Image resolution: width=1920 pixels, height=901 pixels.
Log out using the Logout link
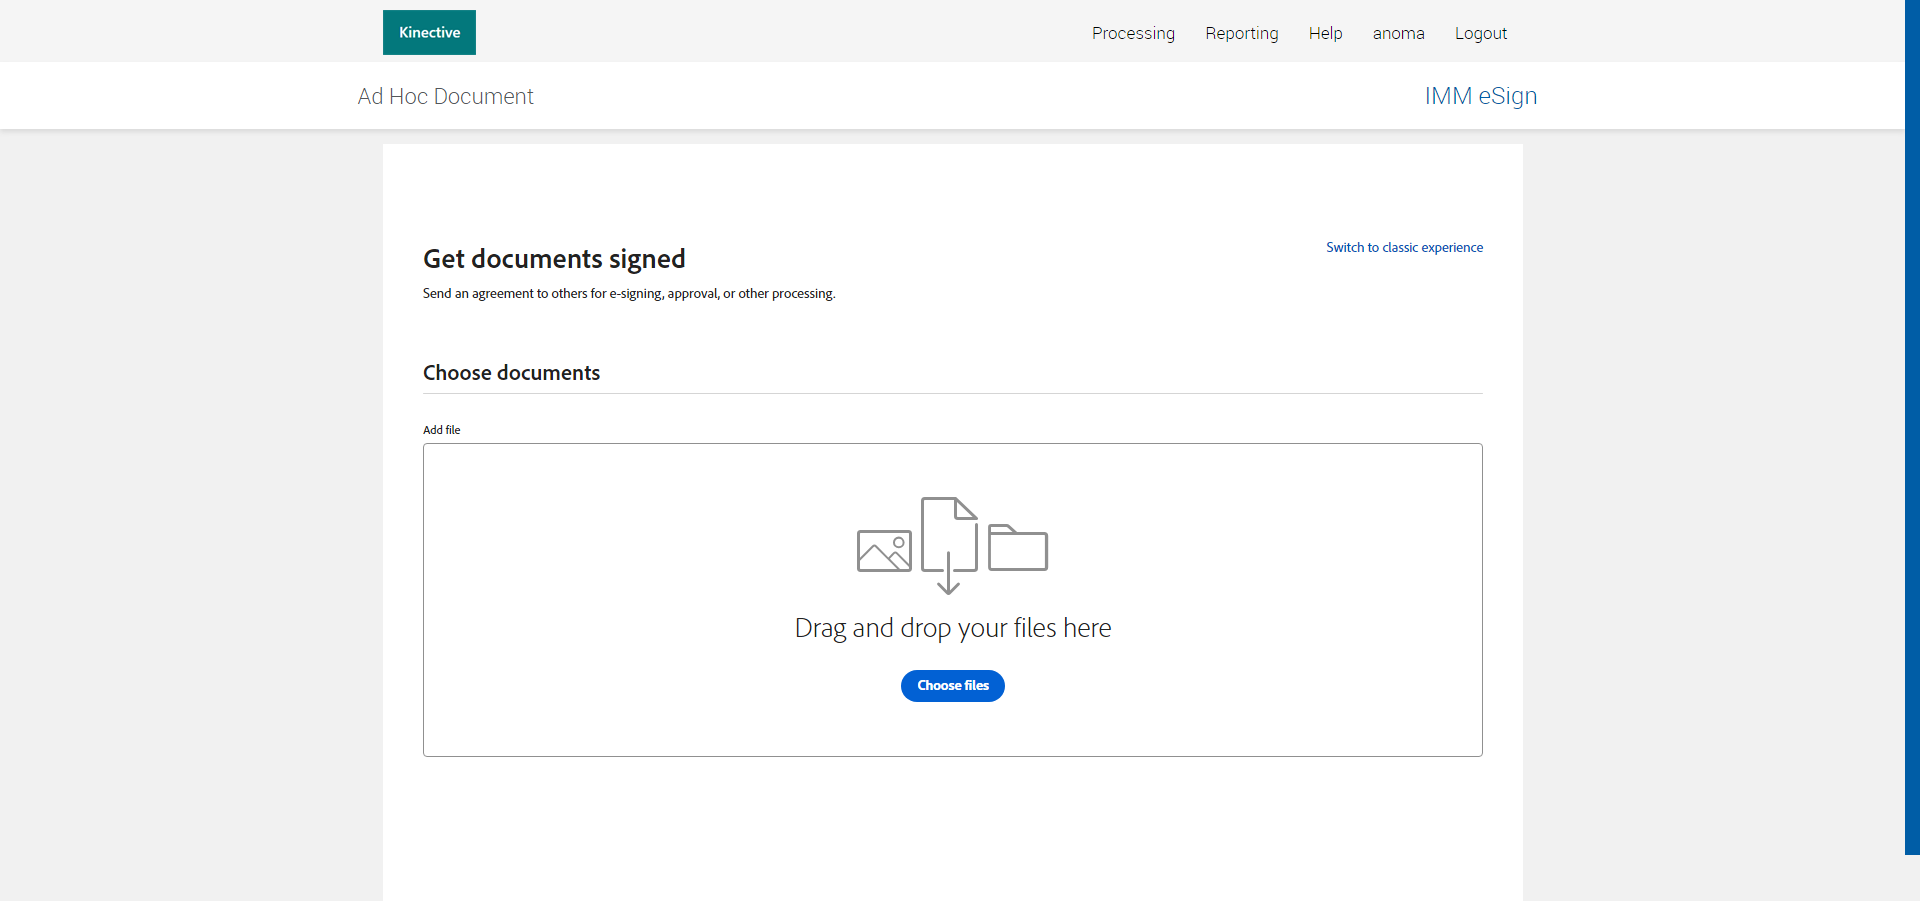point(1480,33)
